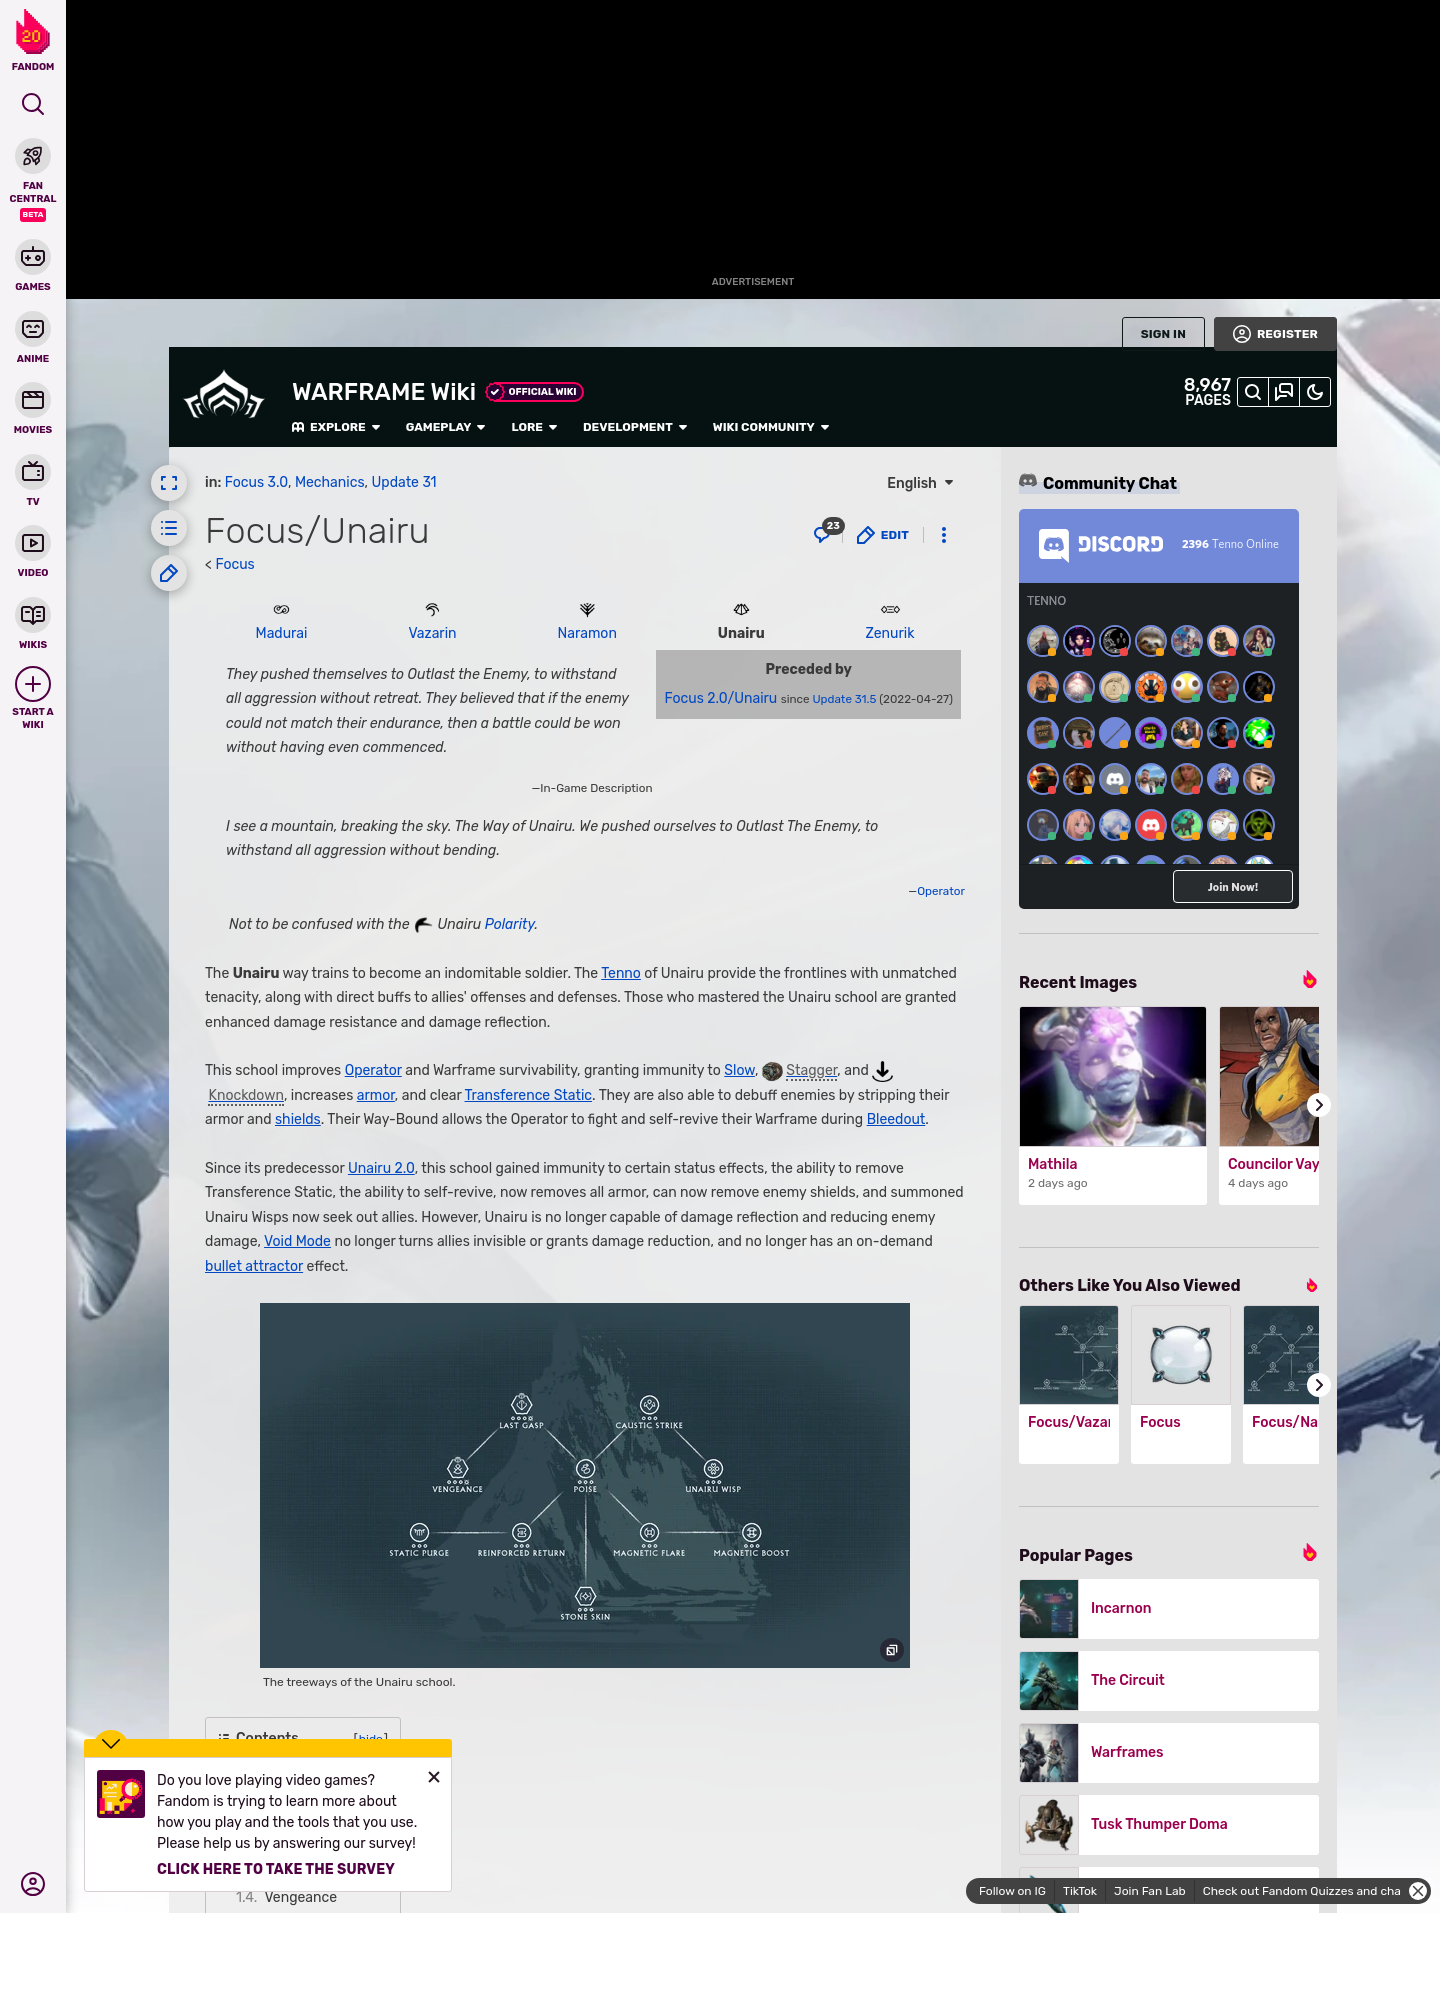Open Fan Central rocket icon
The height and width of the screenshot is (2000, 1440).
pyautogui.click(x=33, y=157)
